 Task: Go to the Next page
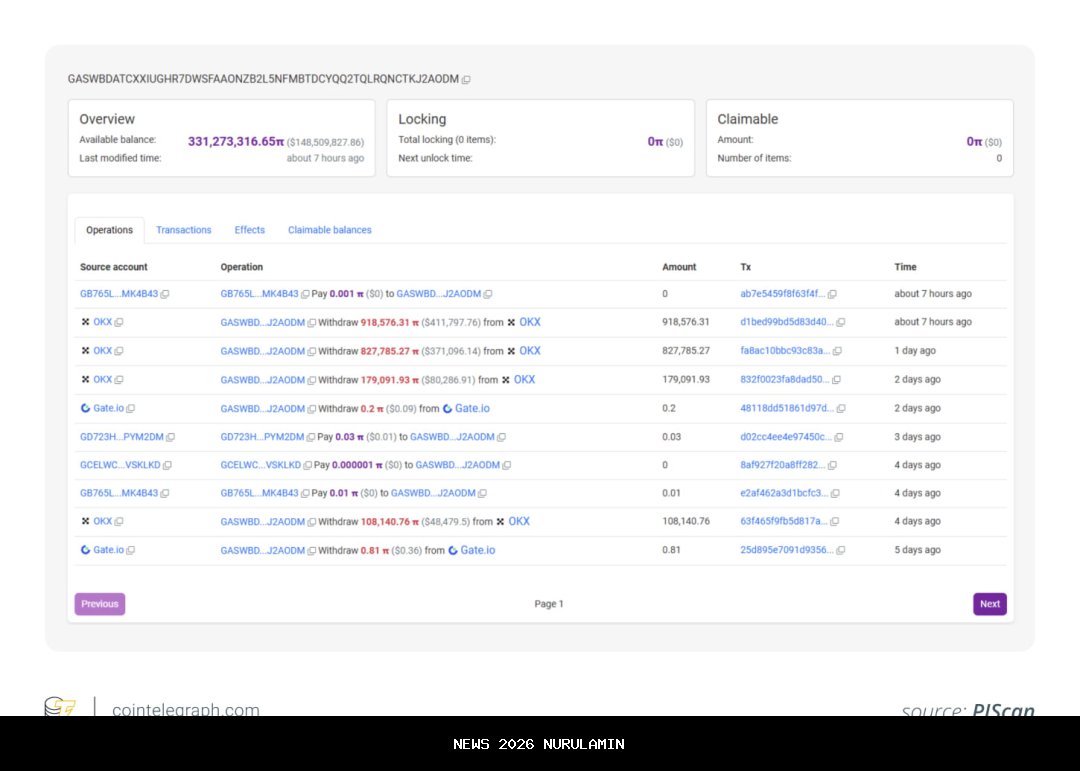(x=989, y=604)
